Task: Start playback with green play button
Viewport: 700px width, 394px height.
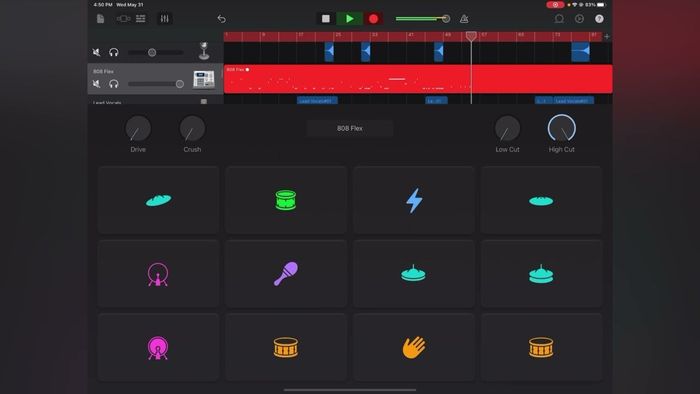Action: tap(350, 19)
